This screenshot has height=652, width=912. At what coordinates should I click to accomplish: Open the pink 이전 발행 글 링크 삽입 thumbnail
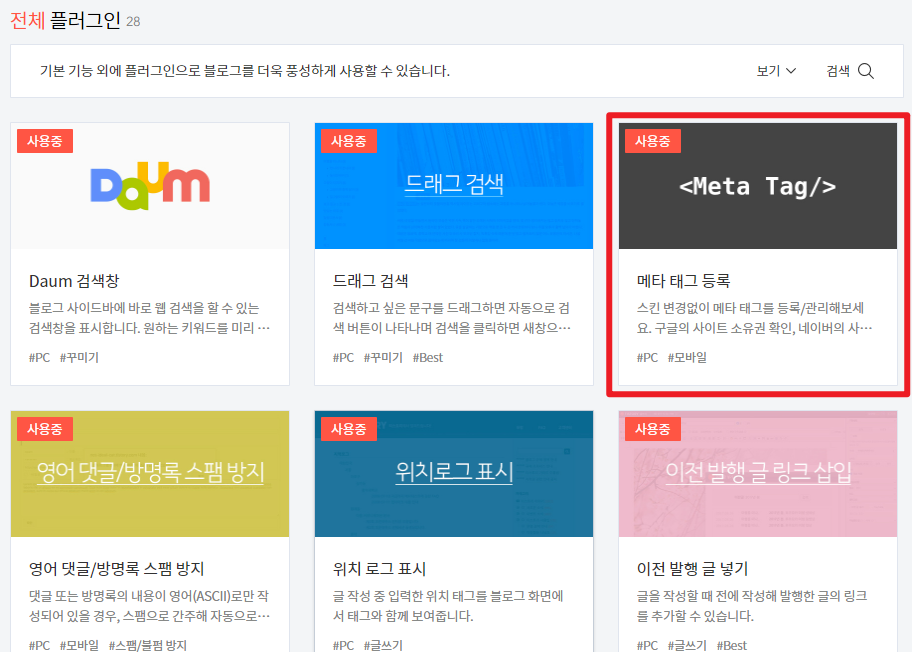click(x=758, y=474)
